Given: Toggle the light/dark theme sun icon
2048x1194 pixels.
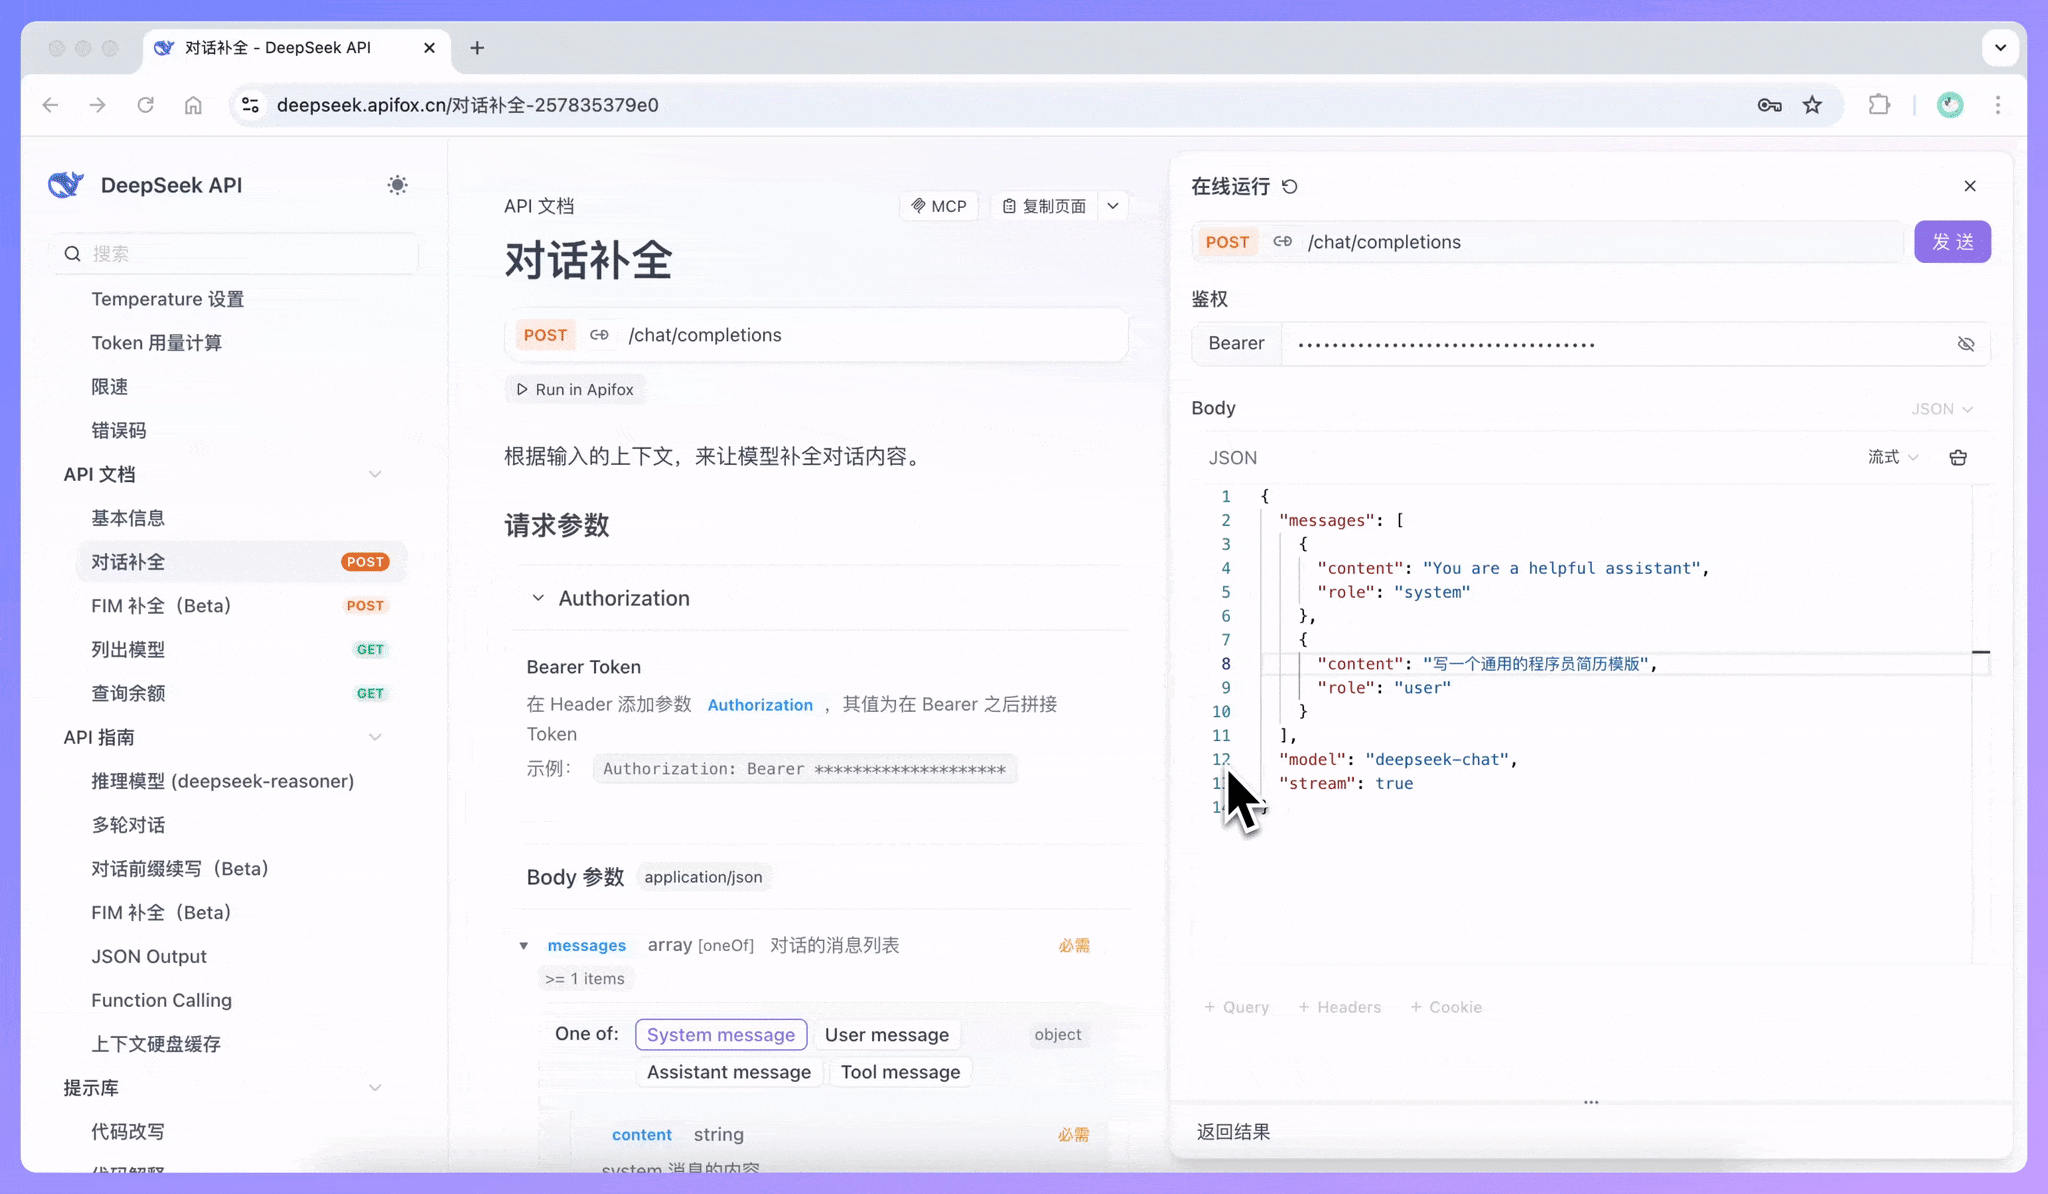Looking at the screenshot, I should pyautogui.click(x=397, y=185).
